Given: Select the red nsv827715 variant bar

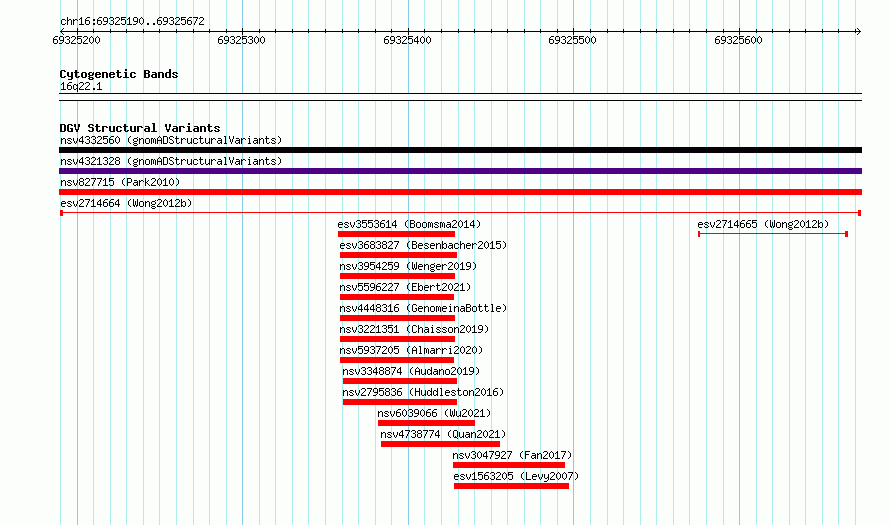Looking at the screenshot, I should point(460,192).
